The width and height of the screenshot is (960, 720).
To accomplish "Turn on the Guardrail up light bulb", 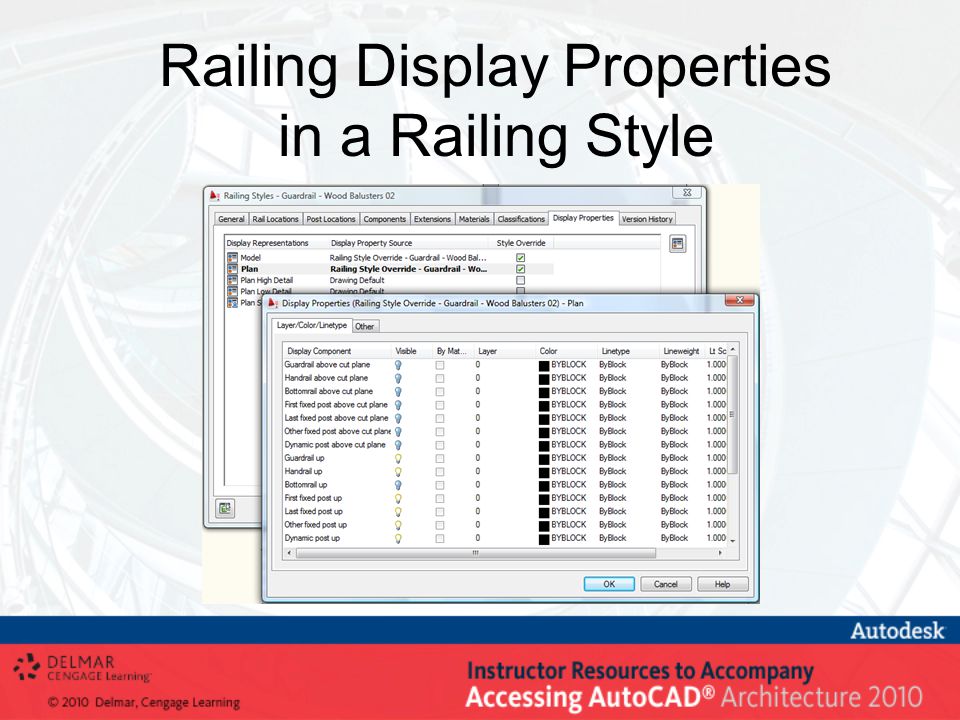I will 398,459.
